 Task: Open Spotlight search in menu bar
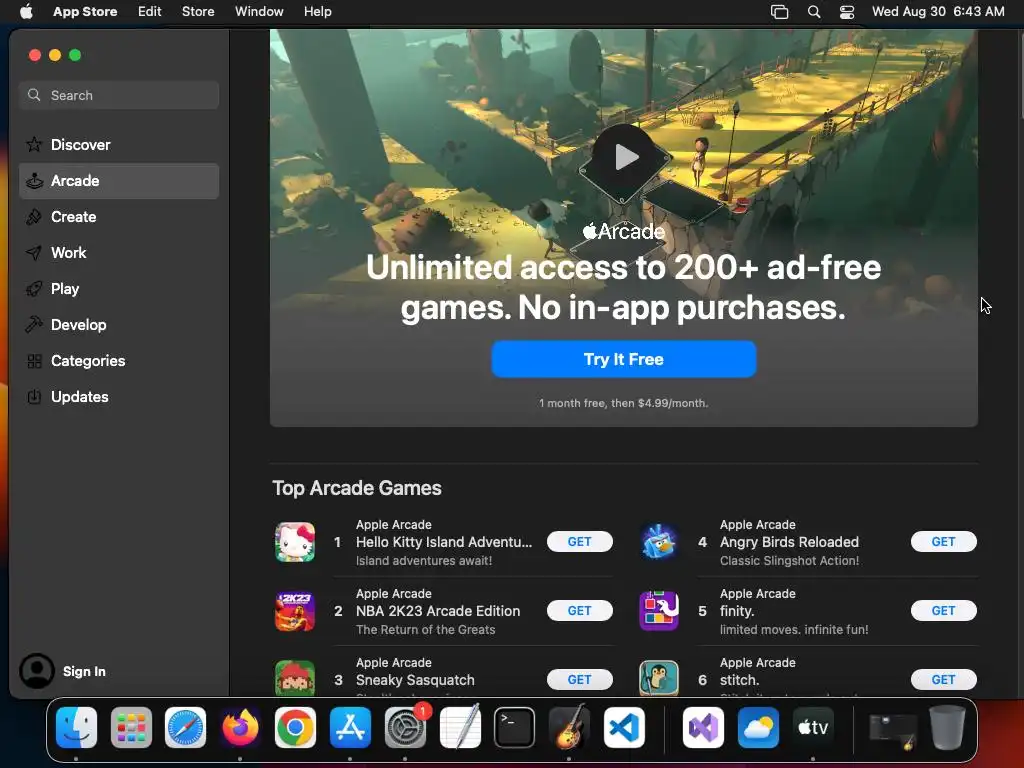(x=814, y=12)
